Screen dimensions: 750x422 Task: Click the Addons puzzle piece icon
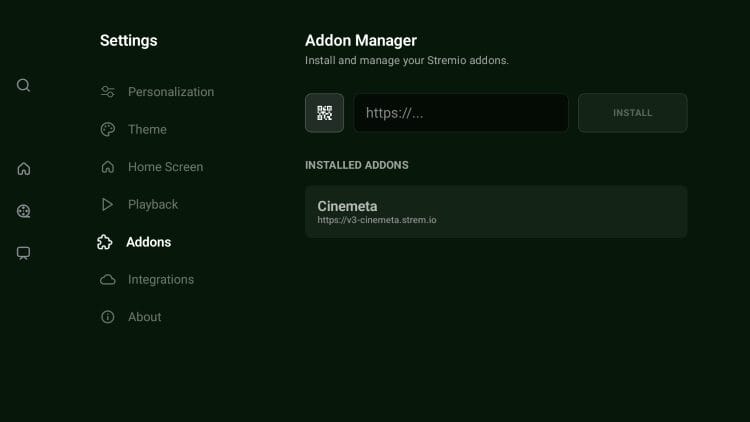(104, 242)
